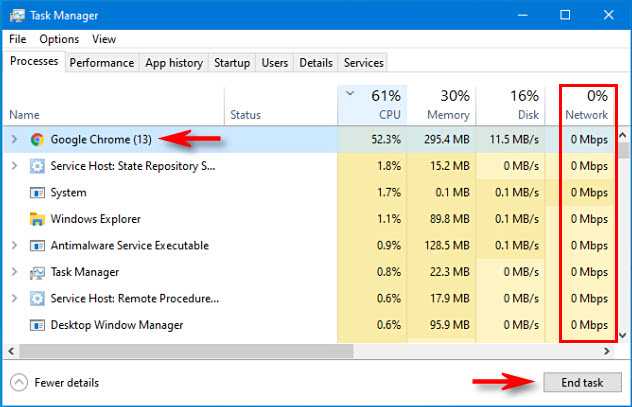Sort by the CPU column header

coord(372,106)
